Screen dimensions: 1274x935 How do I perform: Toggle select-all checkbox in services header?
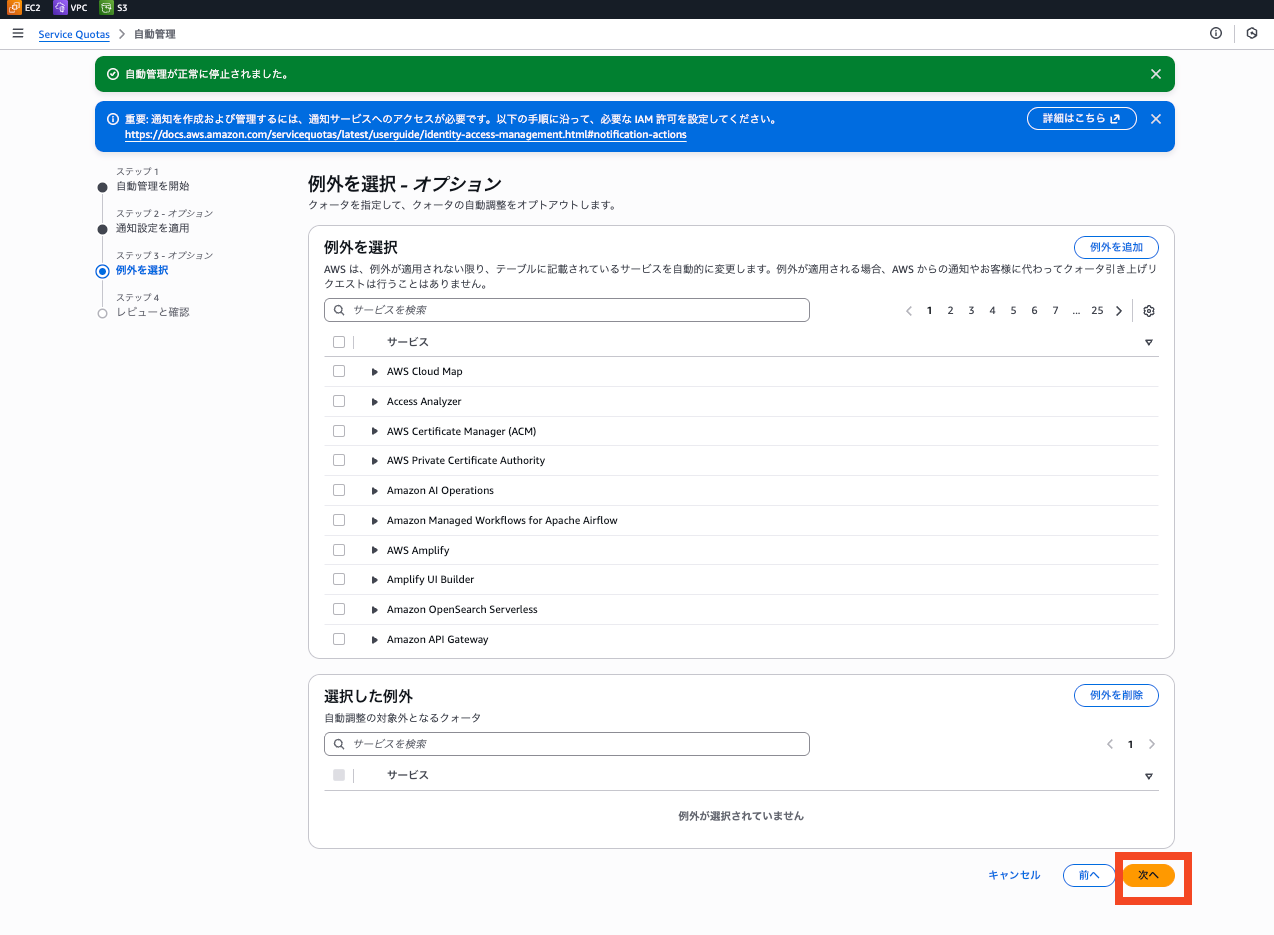pyautogui.click(x=339, y=342)
